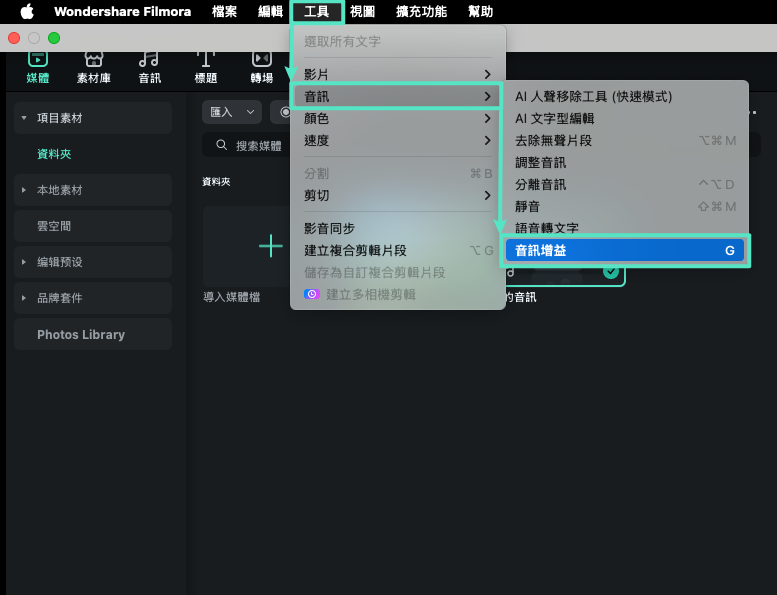Choose 分離音訊 from submenu
Image resolution: width=777 pixels, height=595 pixels.
click(x=625, y=184)
